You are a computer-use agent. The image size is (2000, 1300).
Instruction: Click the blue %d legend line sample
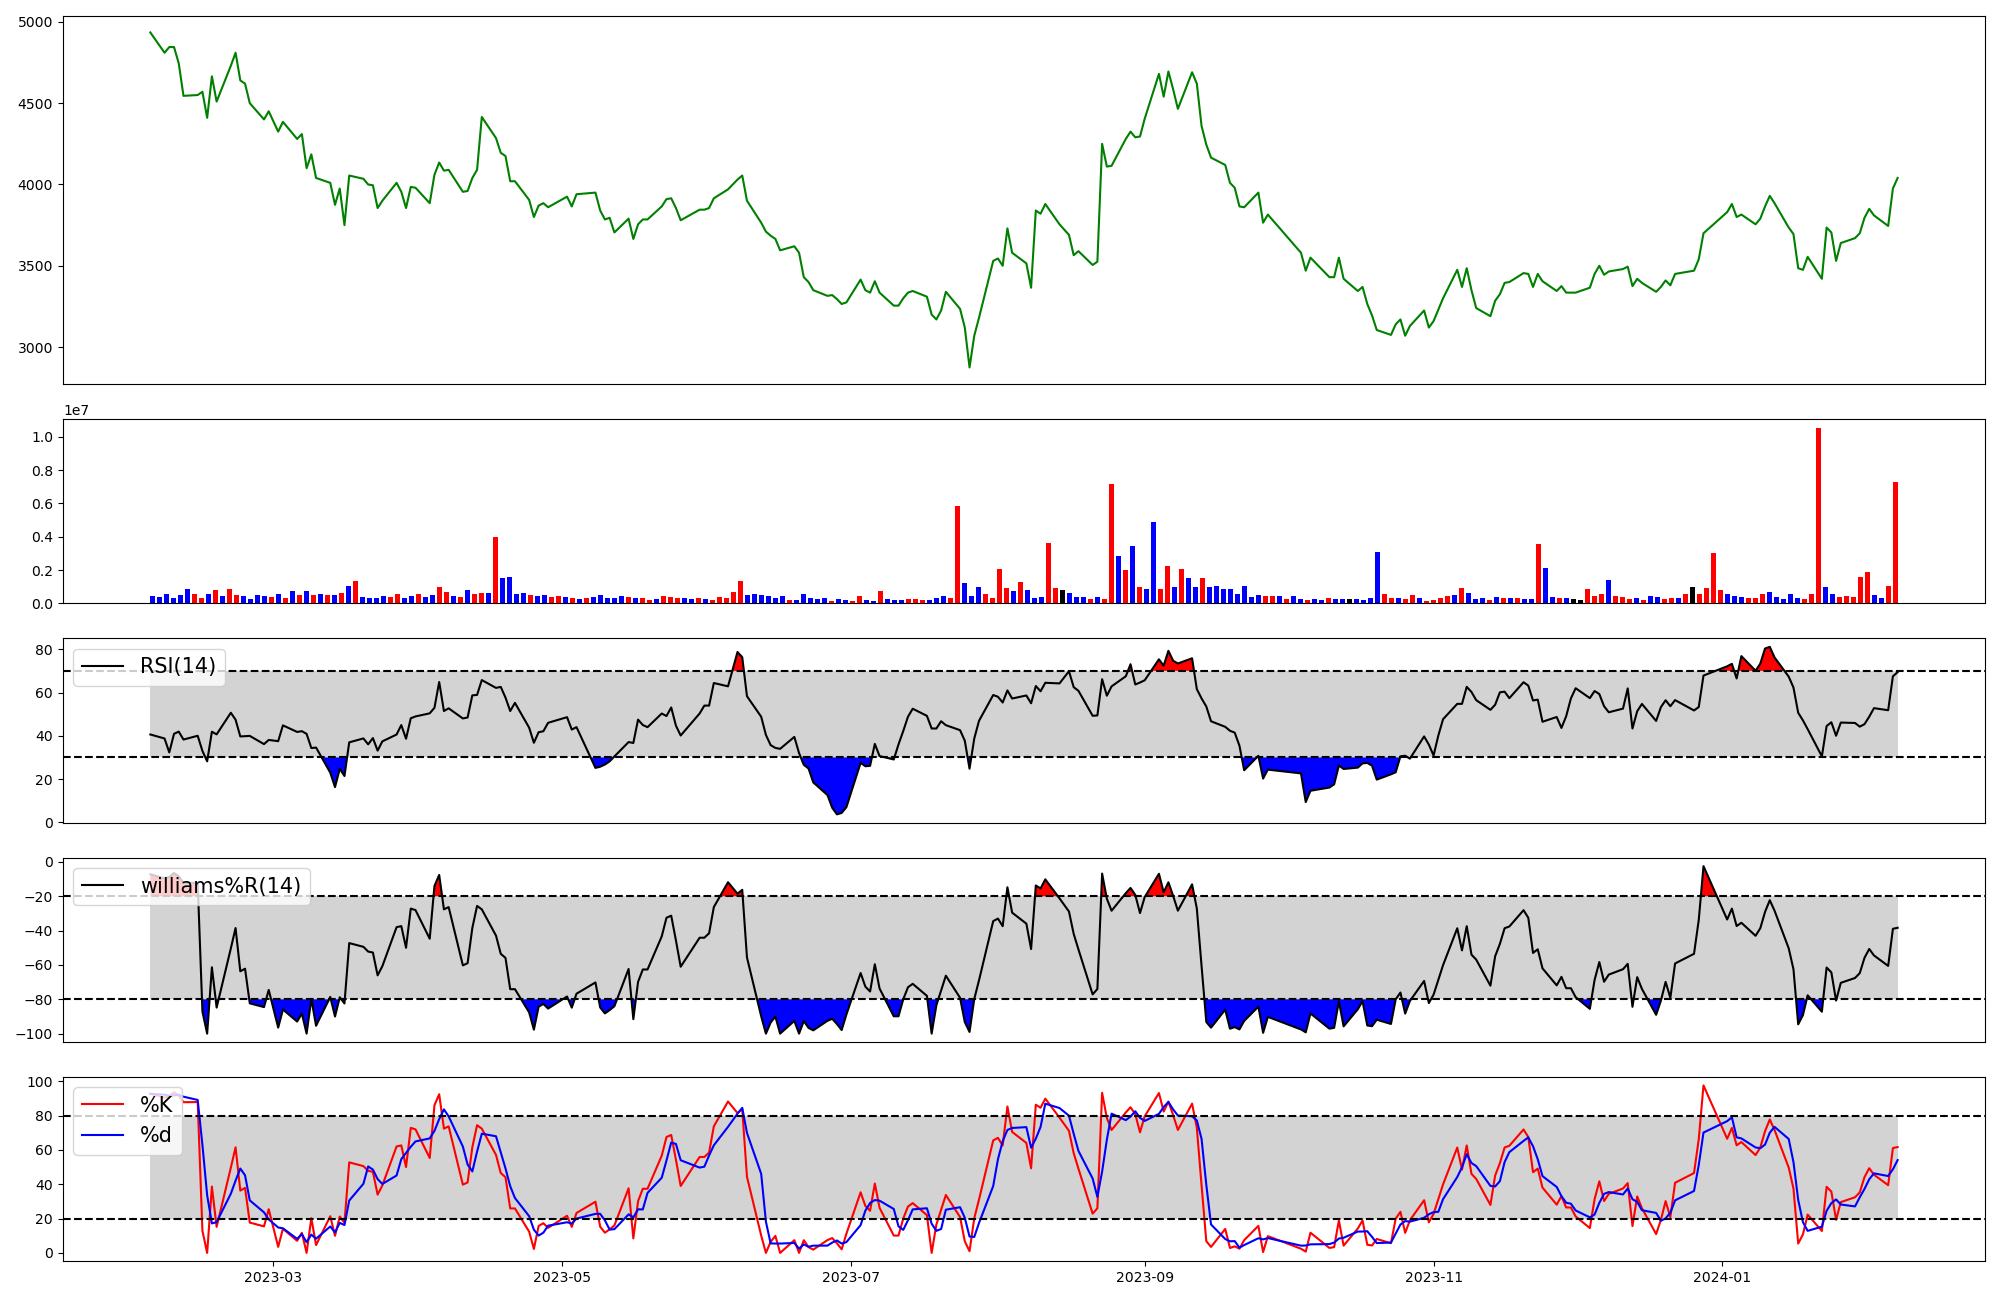coord(103,1135)
